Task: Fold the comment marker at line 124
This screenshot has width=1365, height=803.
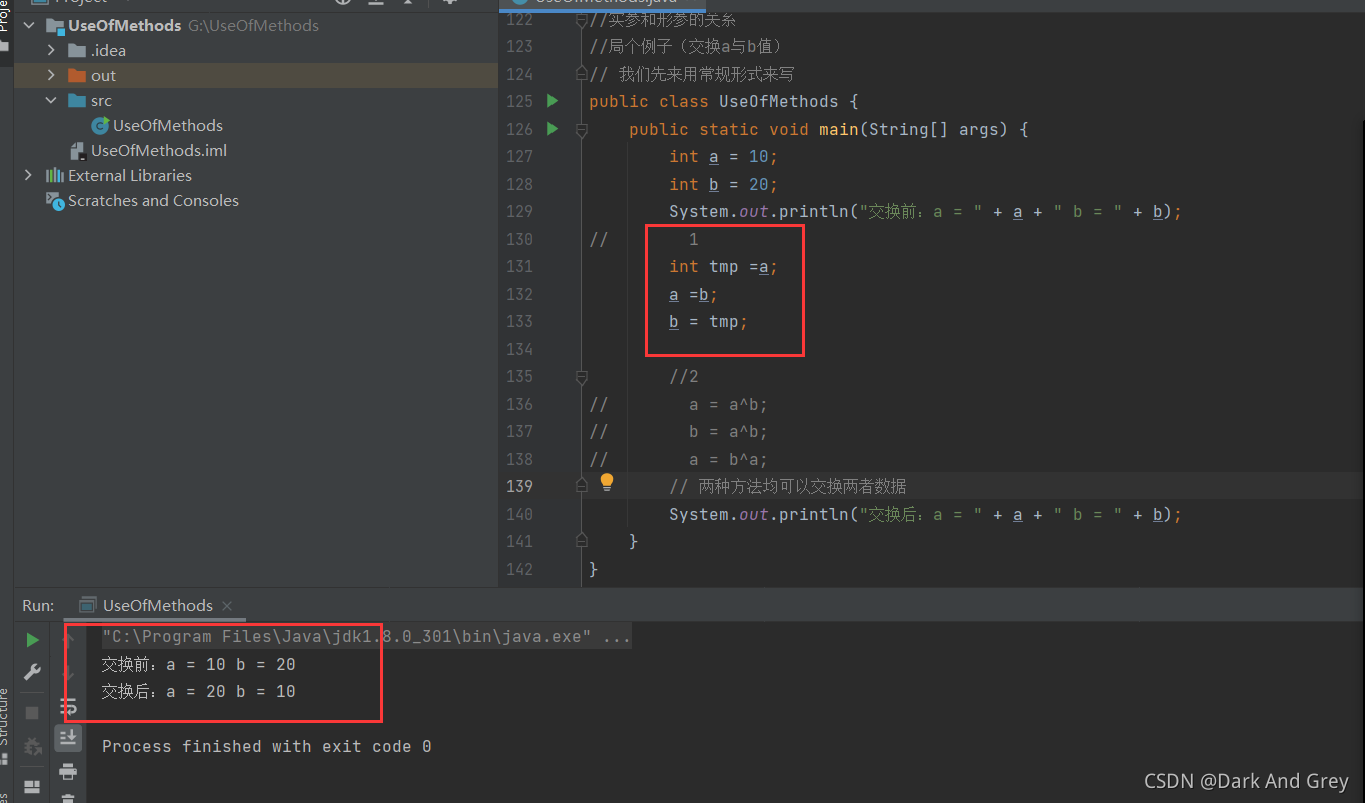Action: point(582,73)
